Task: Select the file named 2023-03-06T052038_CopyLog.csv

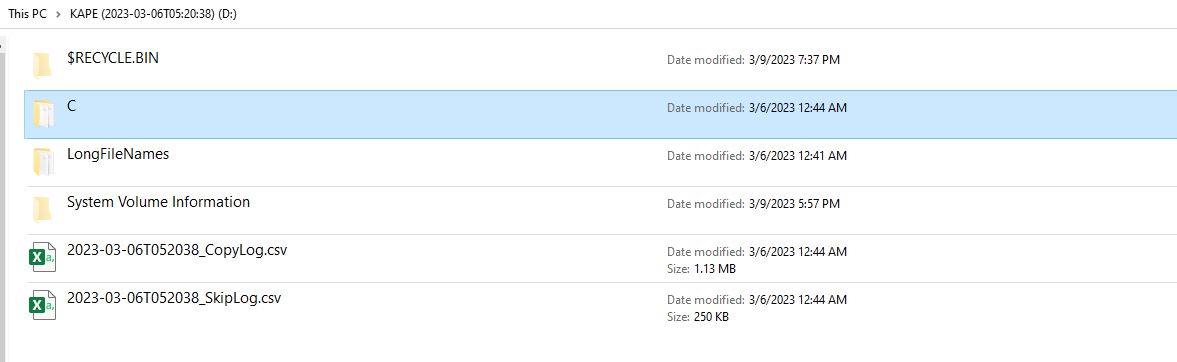Action: [x=177, y=250]
